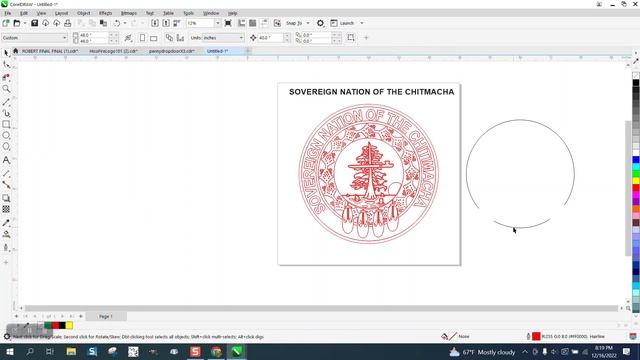Image resolution: width=640 pixels, height=360 pixels.
Task: Switch to the Untitled-1 document tab
Action: pyautogui.click(x=218, y=51)
